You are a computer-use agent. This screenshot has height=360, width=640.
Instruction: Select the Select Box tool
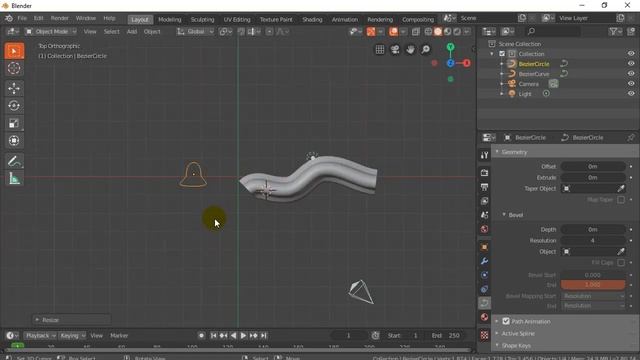14,51
